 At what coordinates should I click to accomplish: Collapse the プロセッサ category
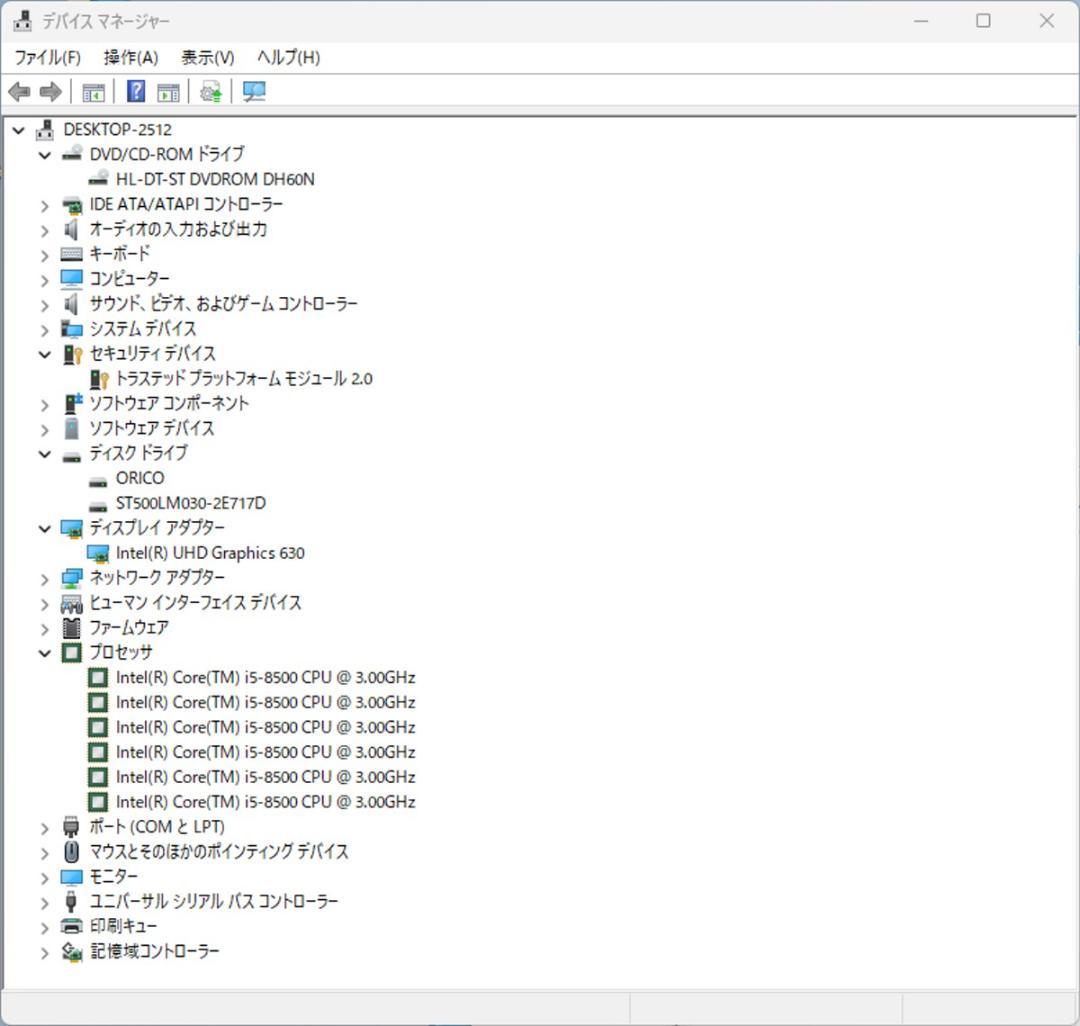tap(44, 652)
